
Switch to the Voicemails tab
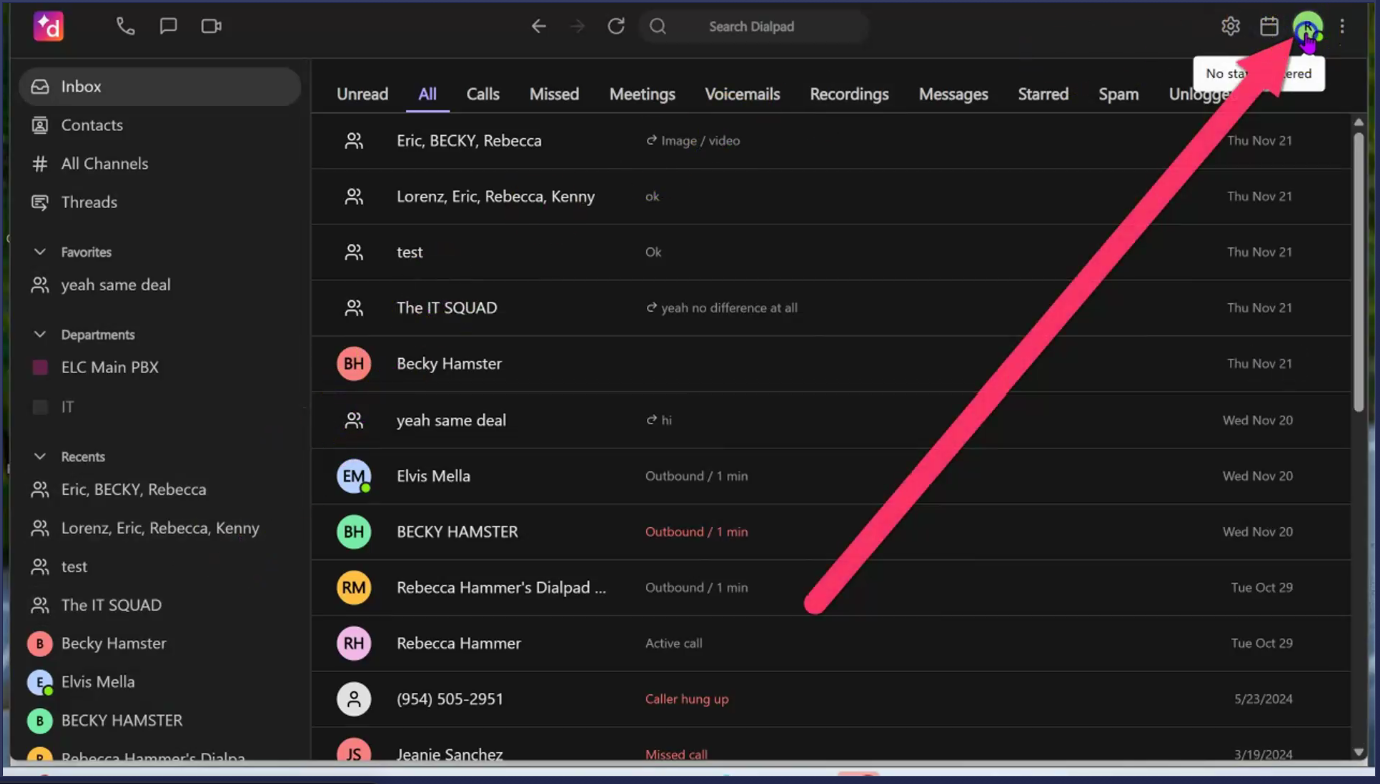pos(742,94)
